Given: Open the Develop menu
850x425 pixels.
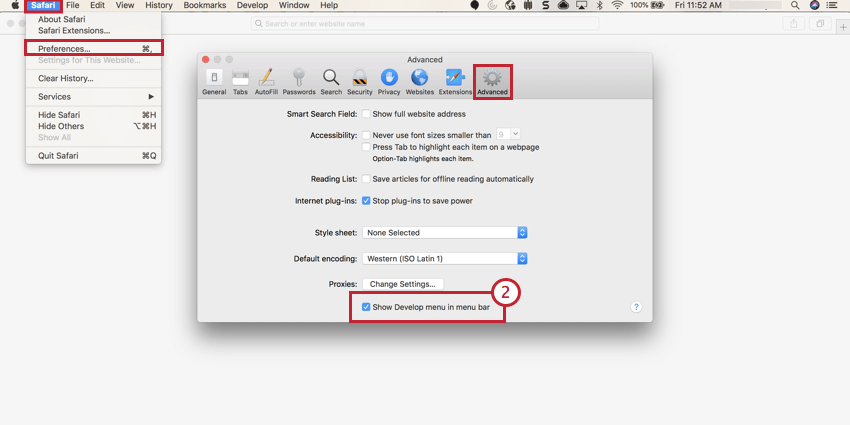Looking at the screenshot, I should 253,5.
